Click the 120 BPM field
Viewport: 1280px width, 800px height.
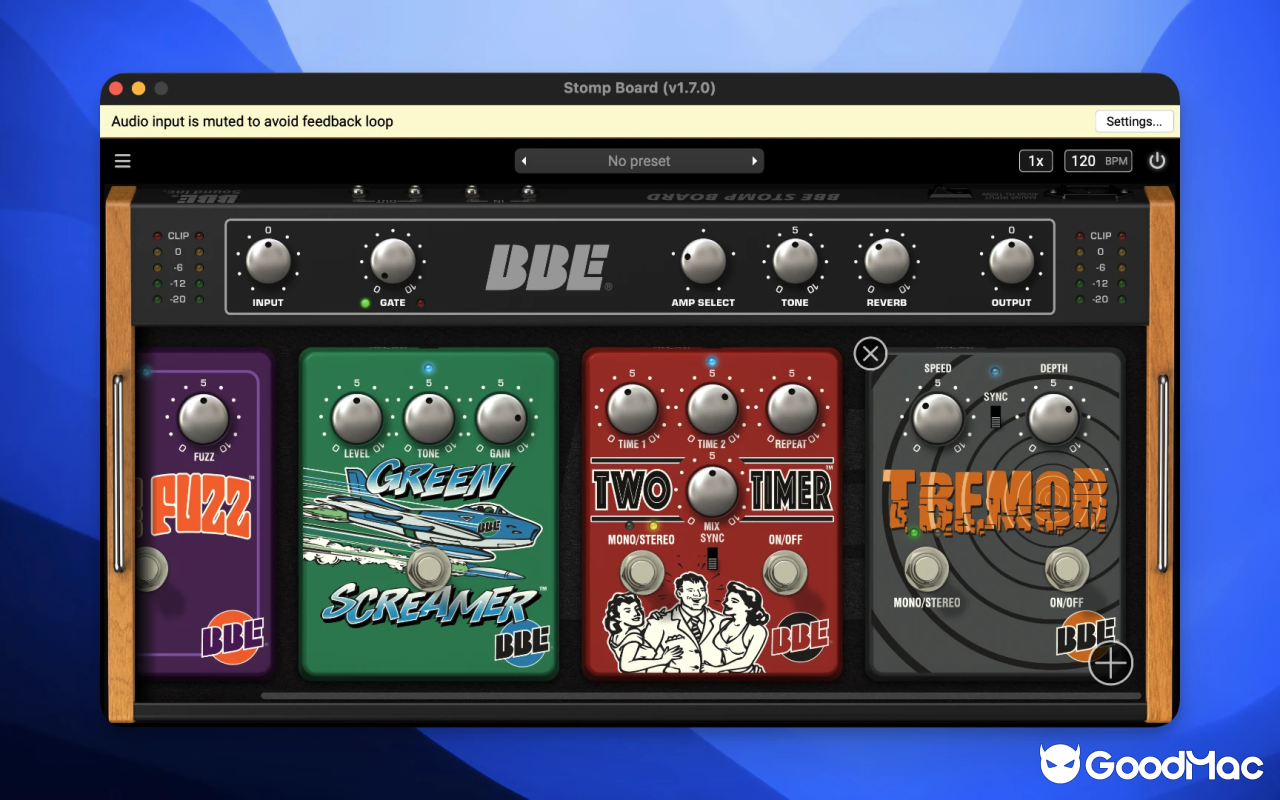[1098, 160]
